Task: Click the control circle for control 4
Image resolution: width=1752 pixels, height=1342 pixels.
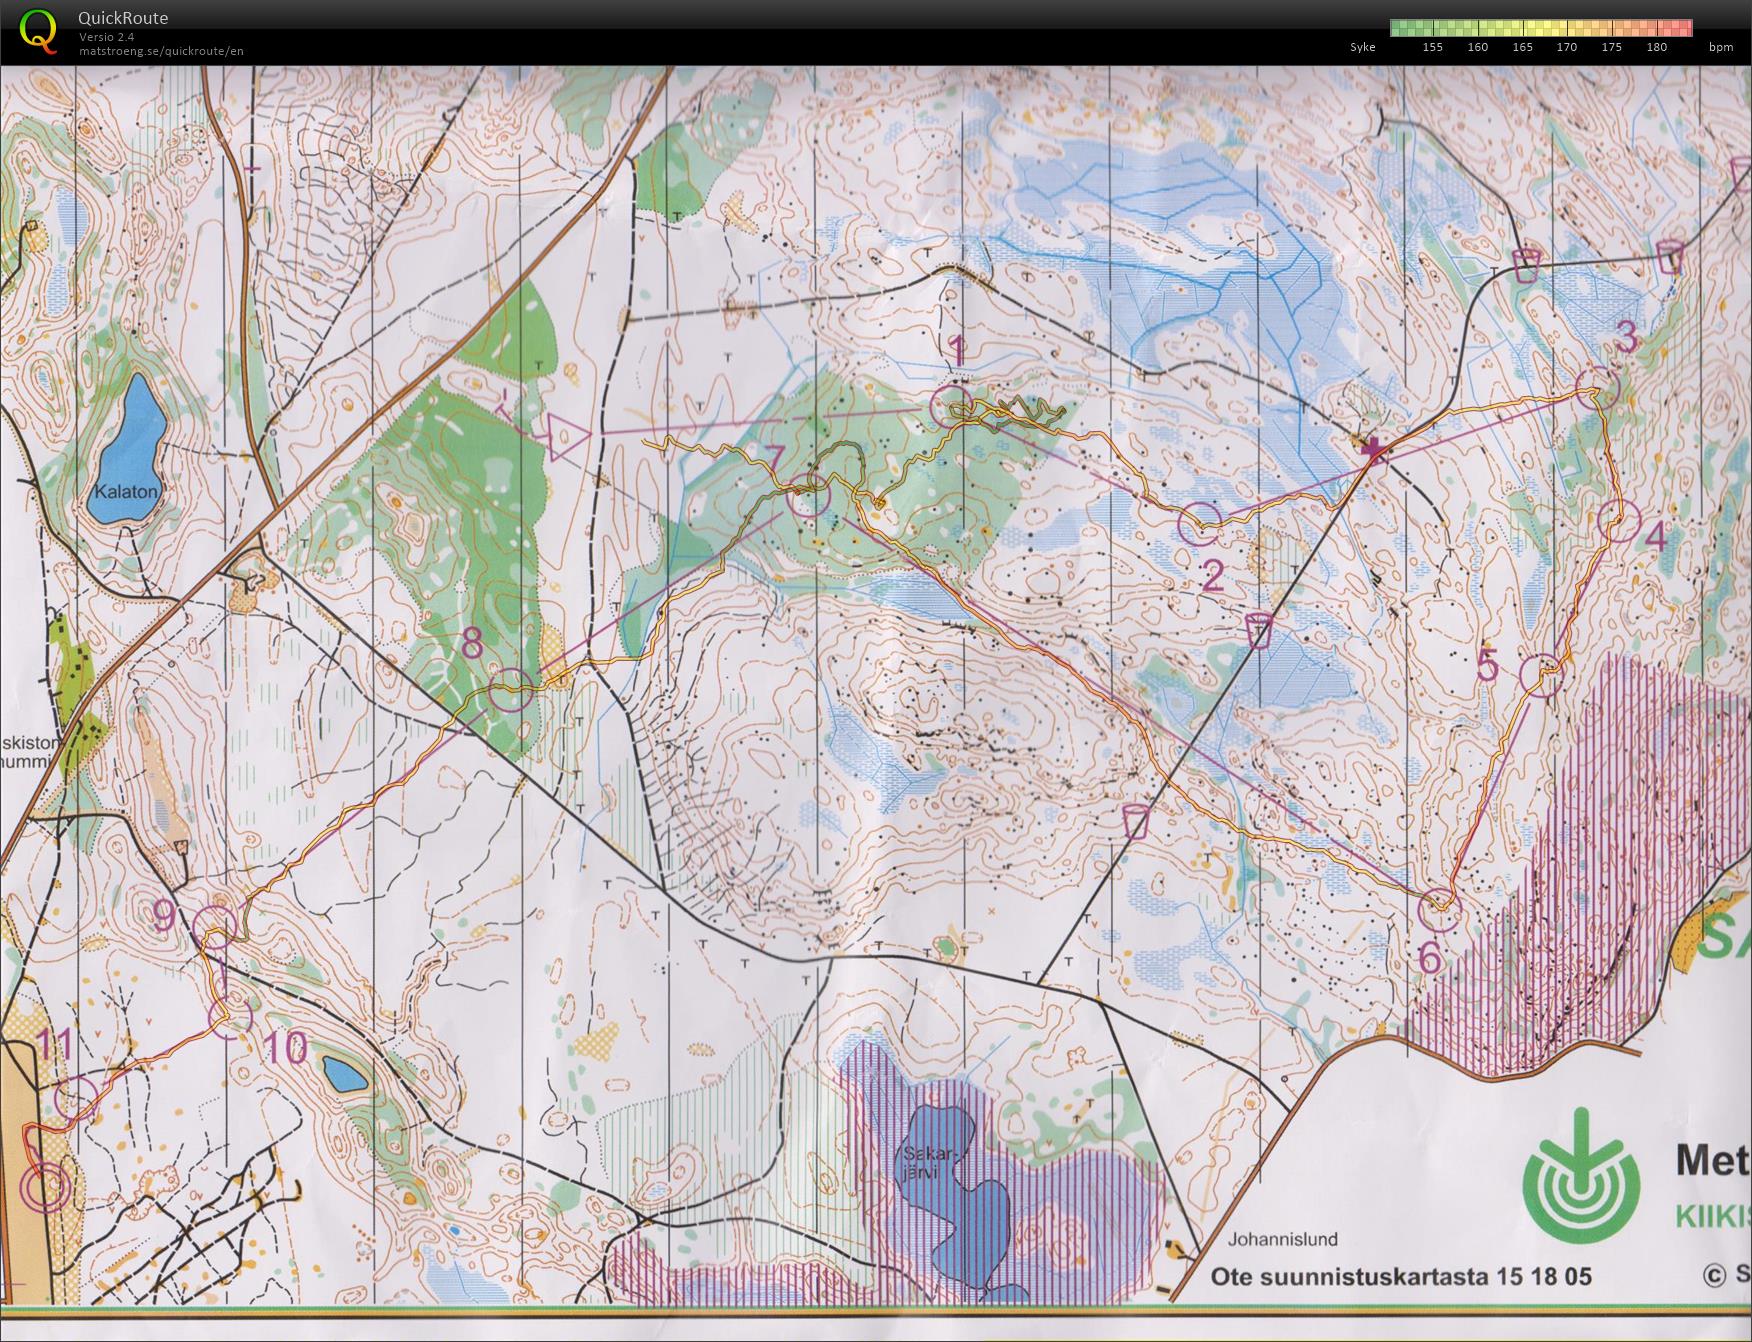Action: pyautogui.click(x=1619, y=521)
